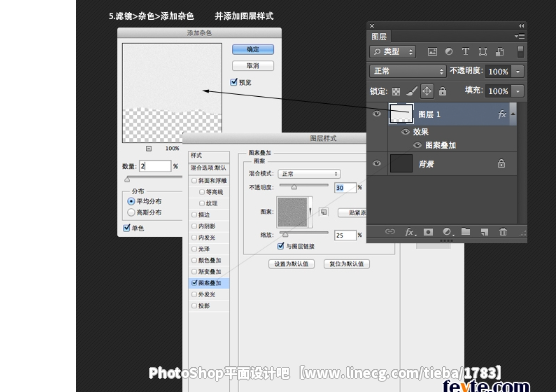
Task: Click link layers icon at panel bottom
Action: (x=390, y=232)
